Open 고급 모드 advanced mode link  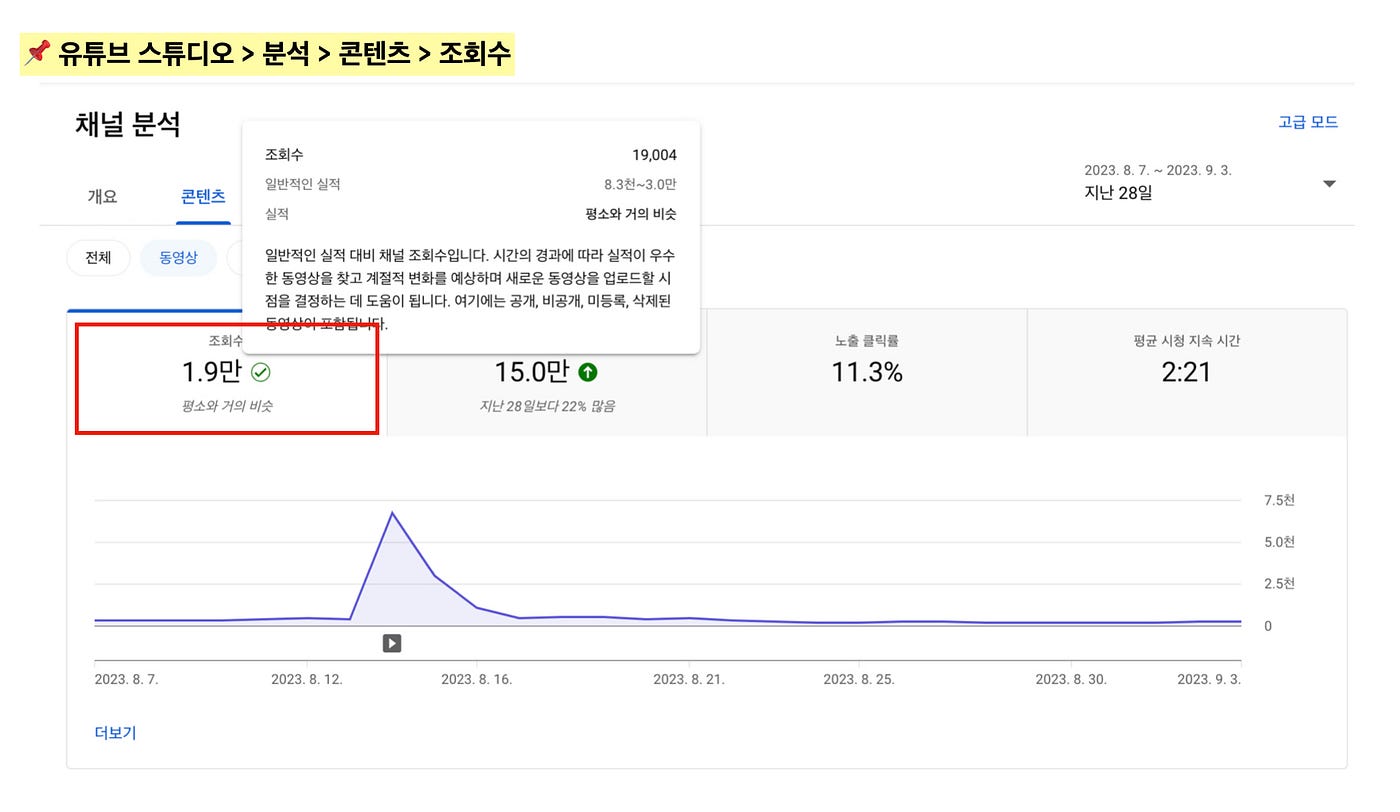1308,122
